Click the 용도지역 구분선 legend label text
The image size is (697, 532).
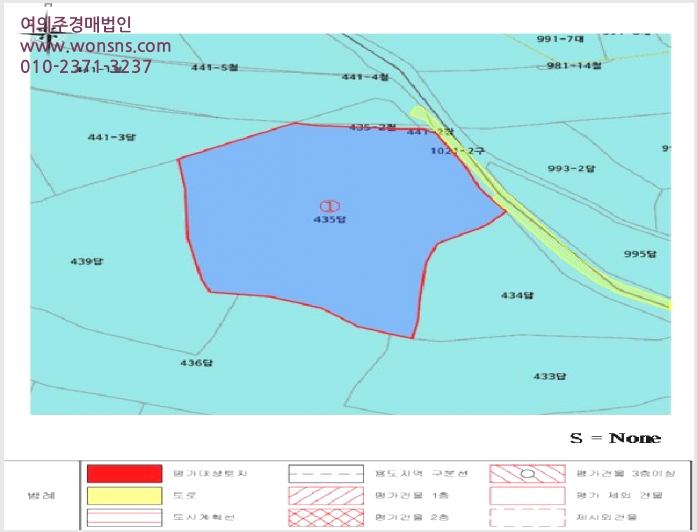coord(421,474)
